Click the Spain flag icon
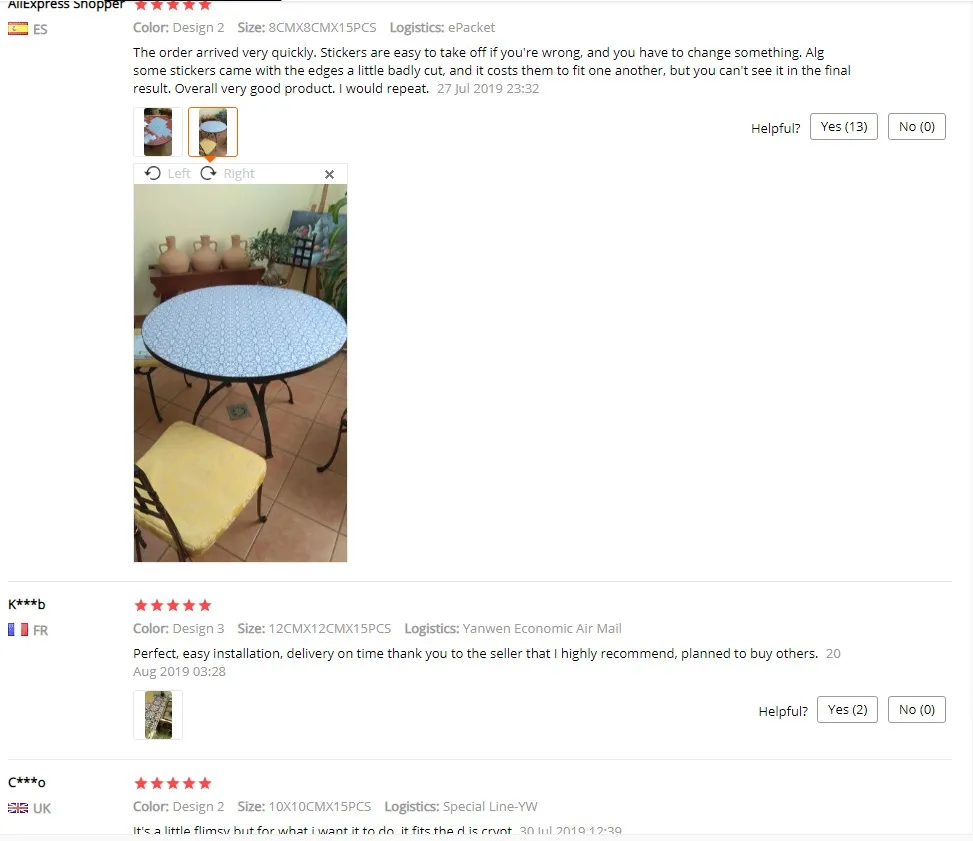The width and height of the screenshot is (973, 841). click(x=18, y=29)
